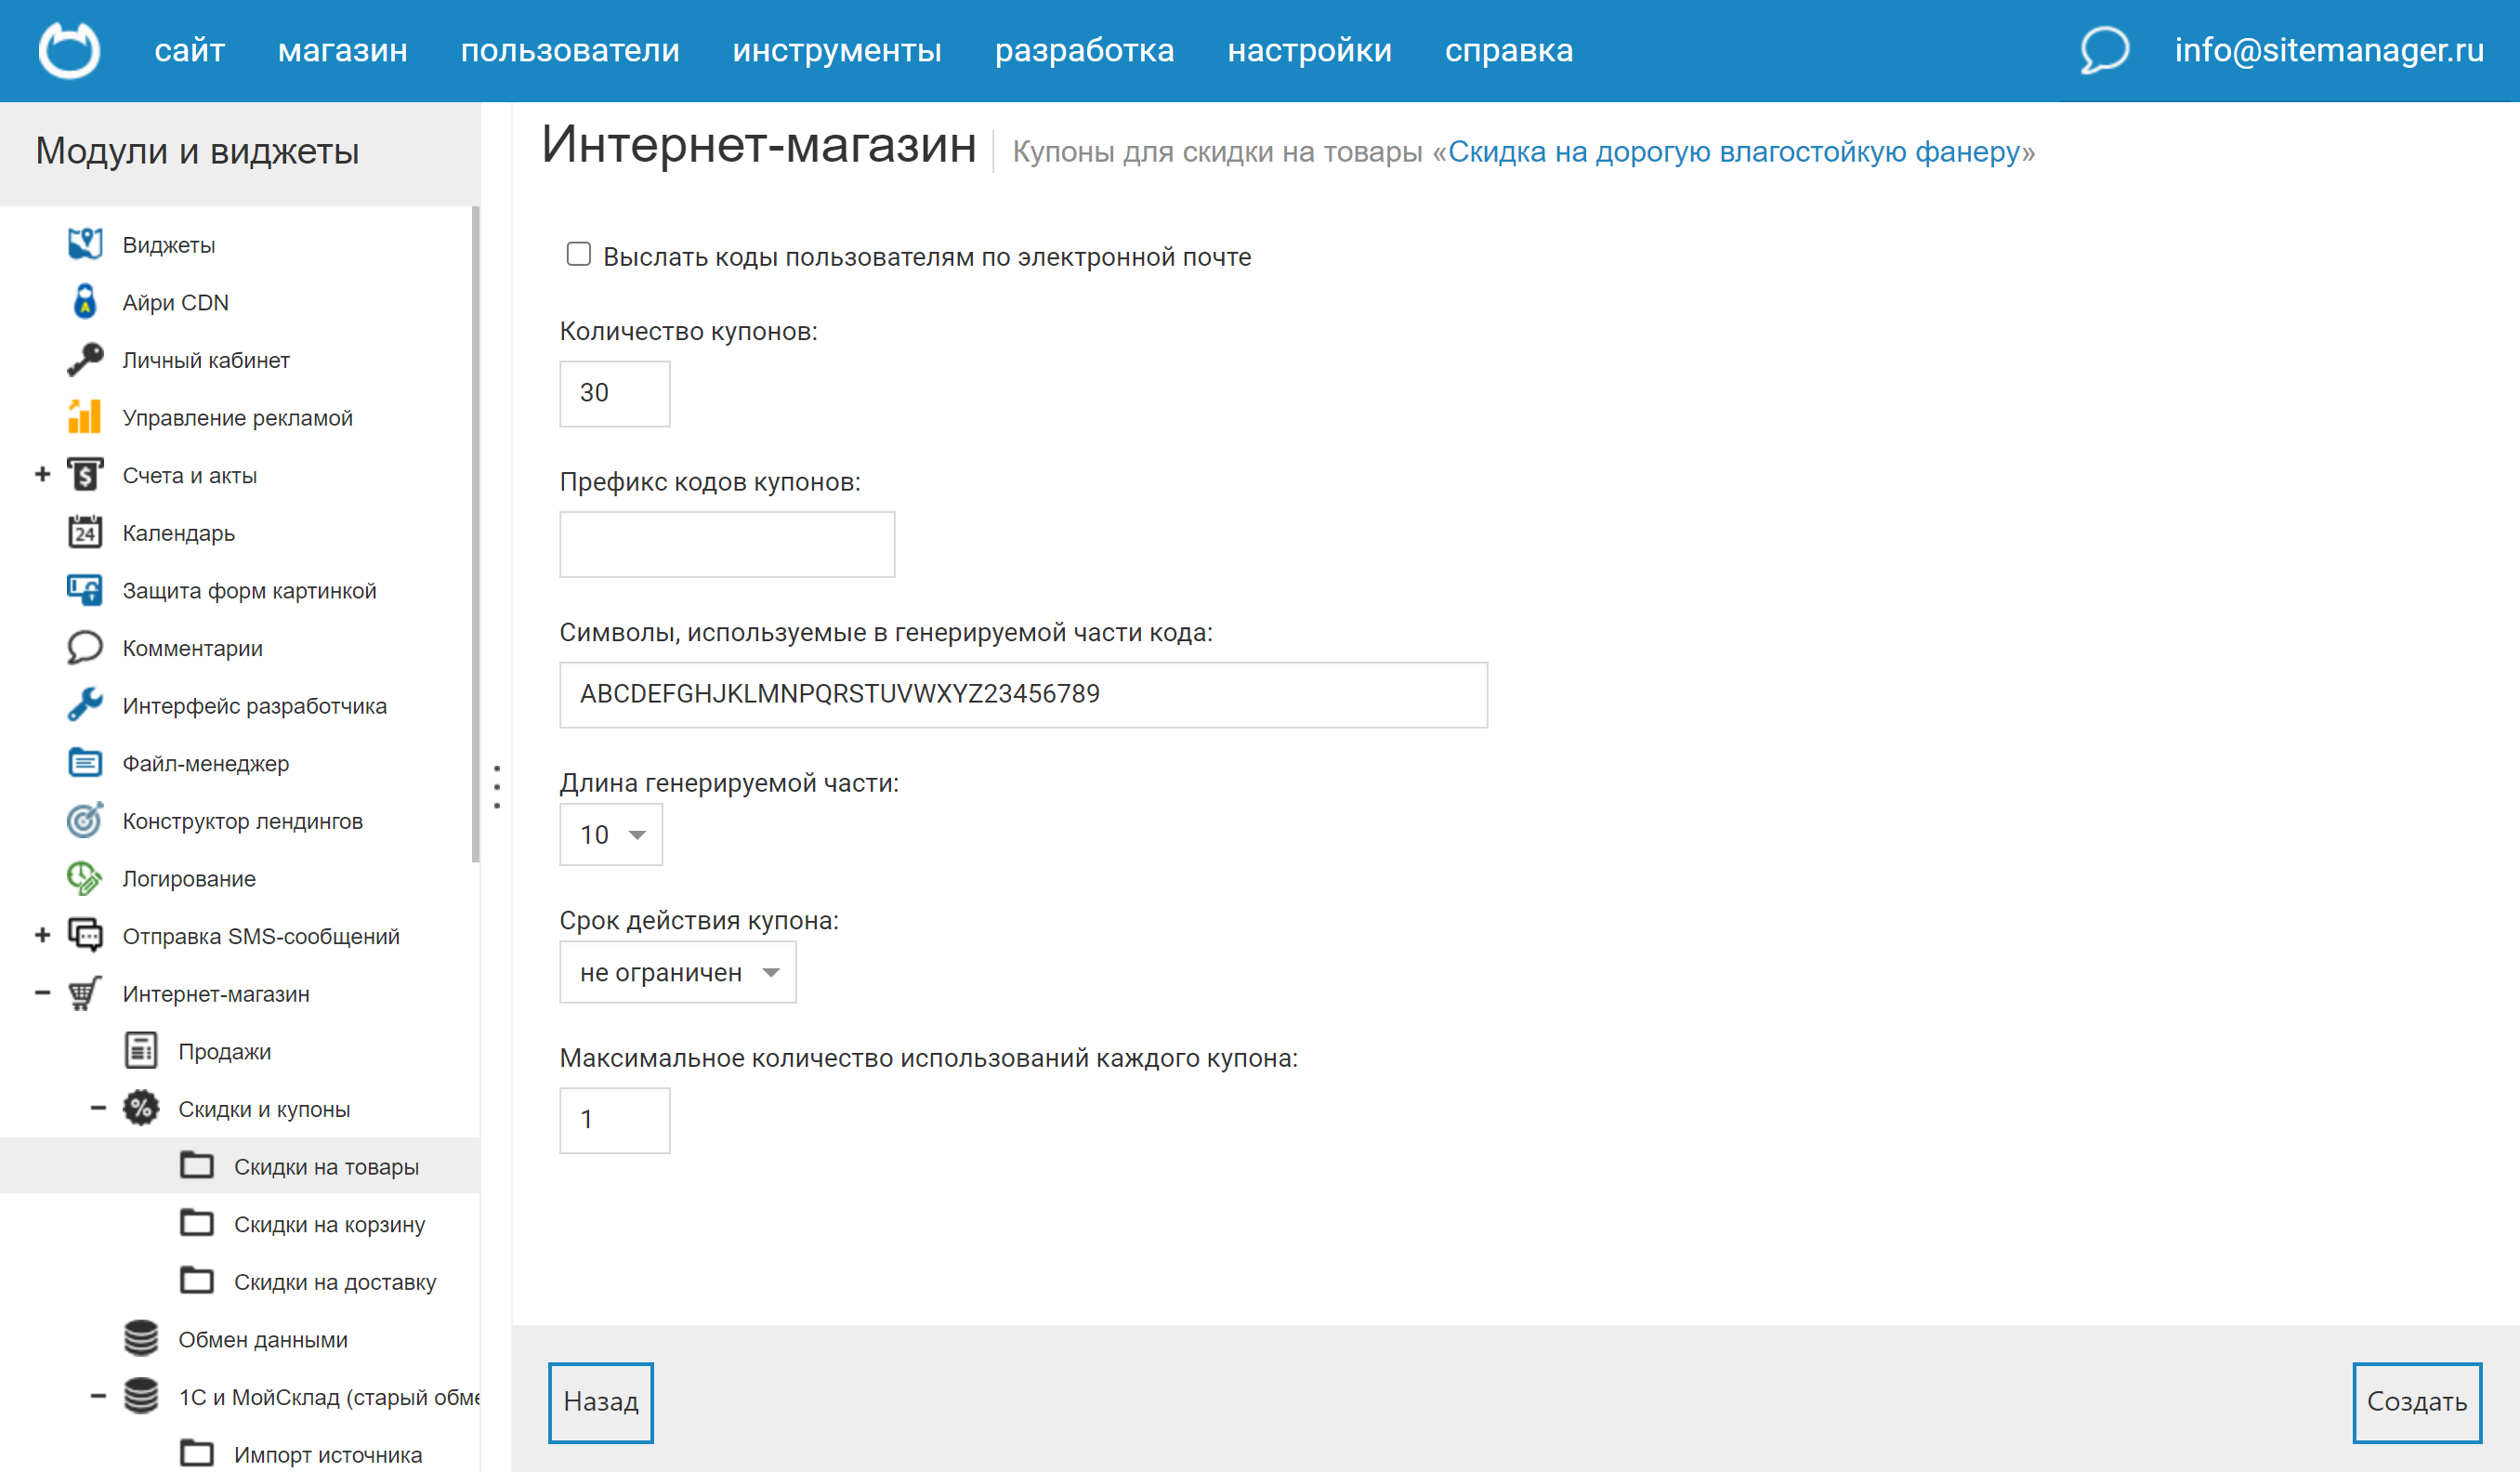Click Управление рекламой chart icon

tap(86, 417)
